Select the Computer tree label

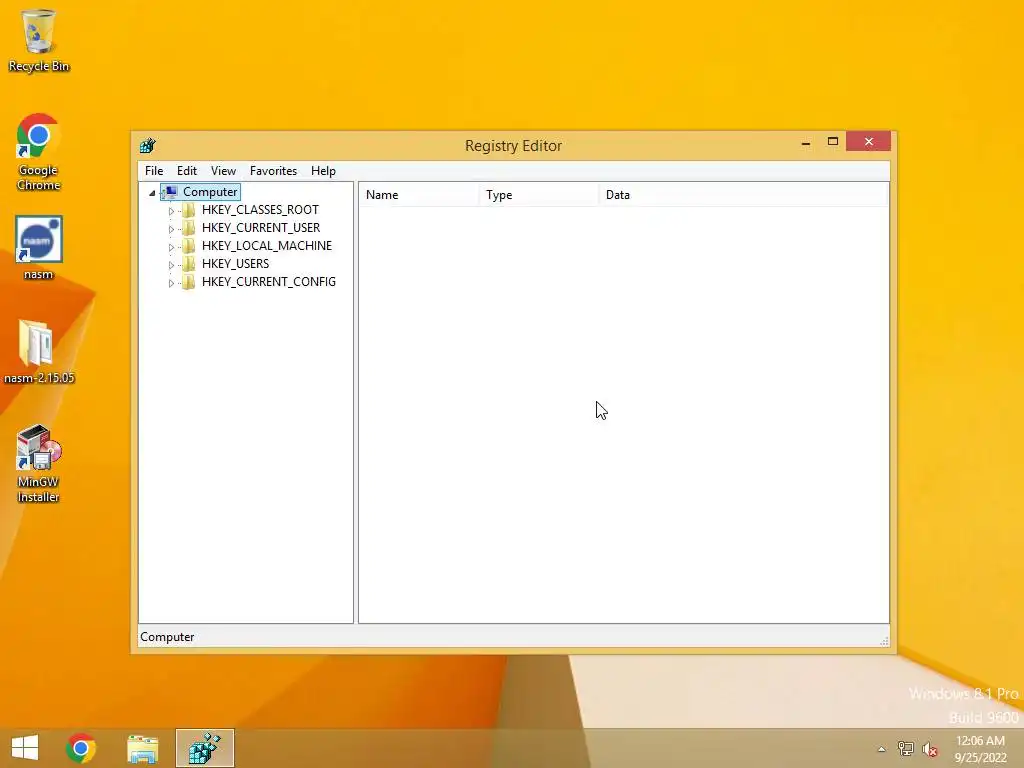pos(210,192)
